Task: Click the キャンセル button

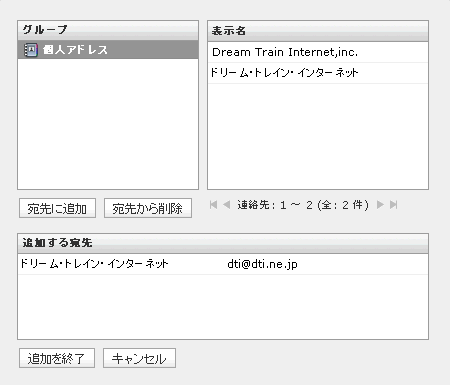Action: pos(139,358)
